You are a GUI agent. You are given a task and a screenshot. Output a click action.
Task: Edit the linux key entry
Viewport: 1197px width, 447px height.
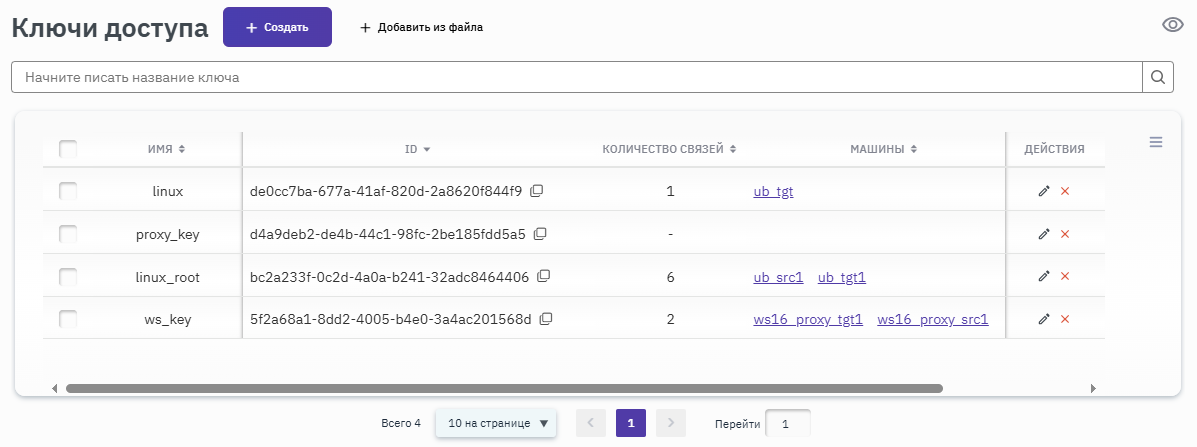point(1044,191)
